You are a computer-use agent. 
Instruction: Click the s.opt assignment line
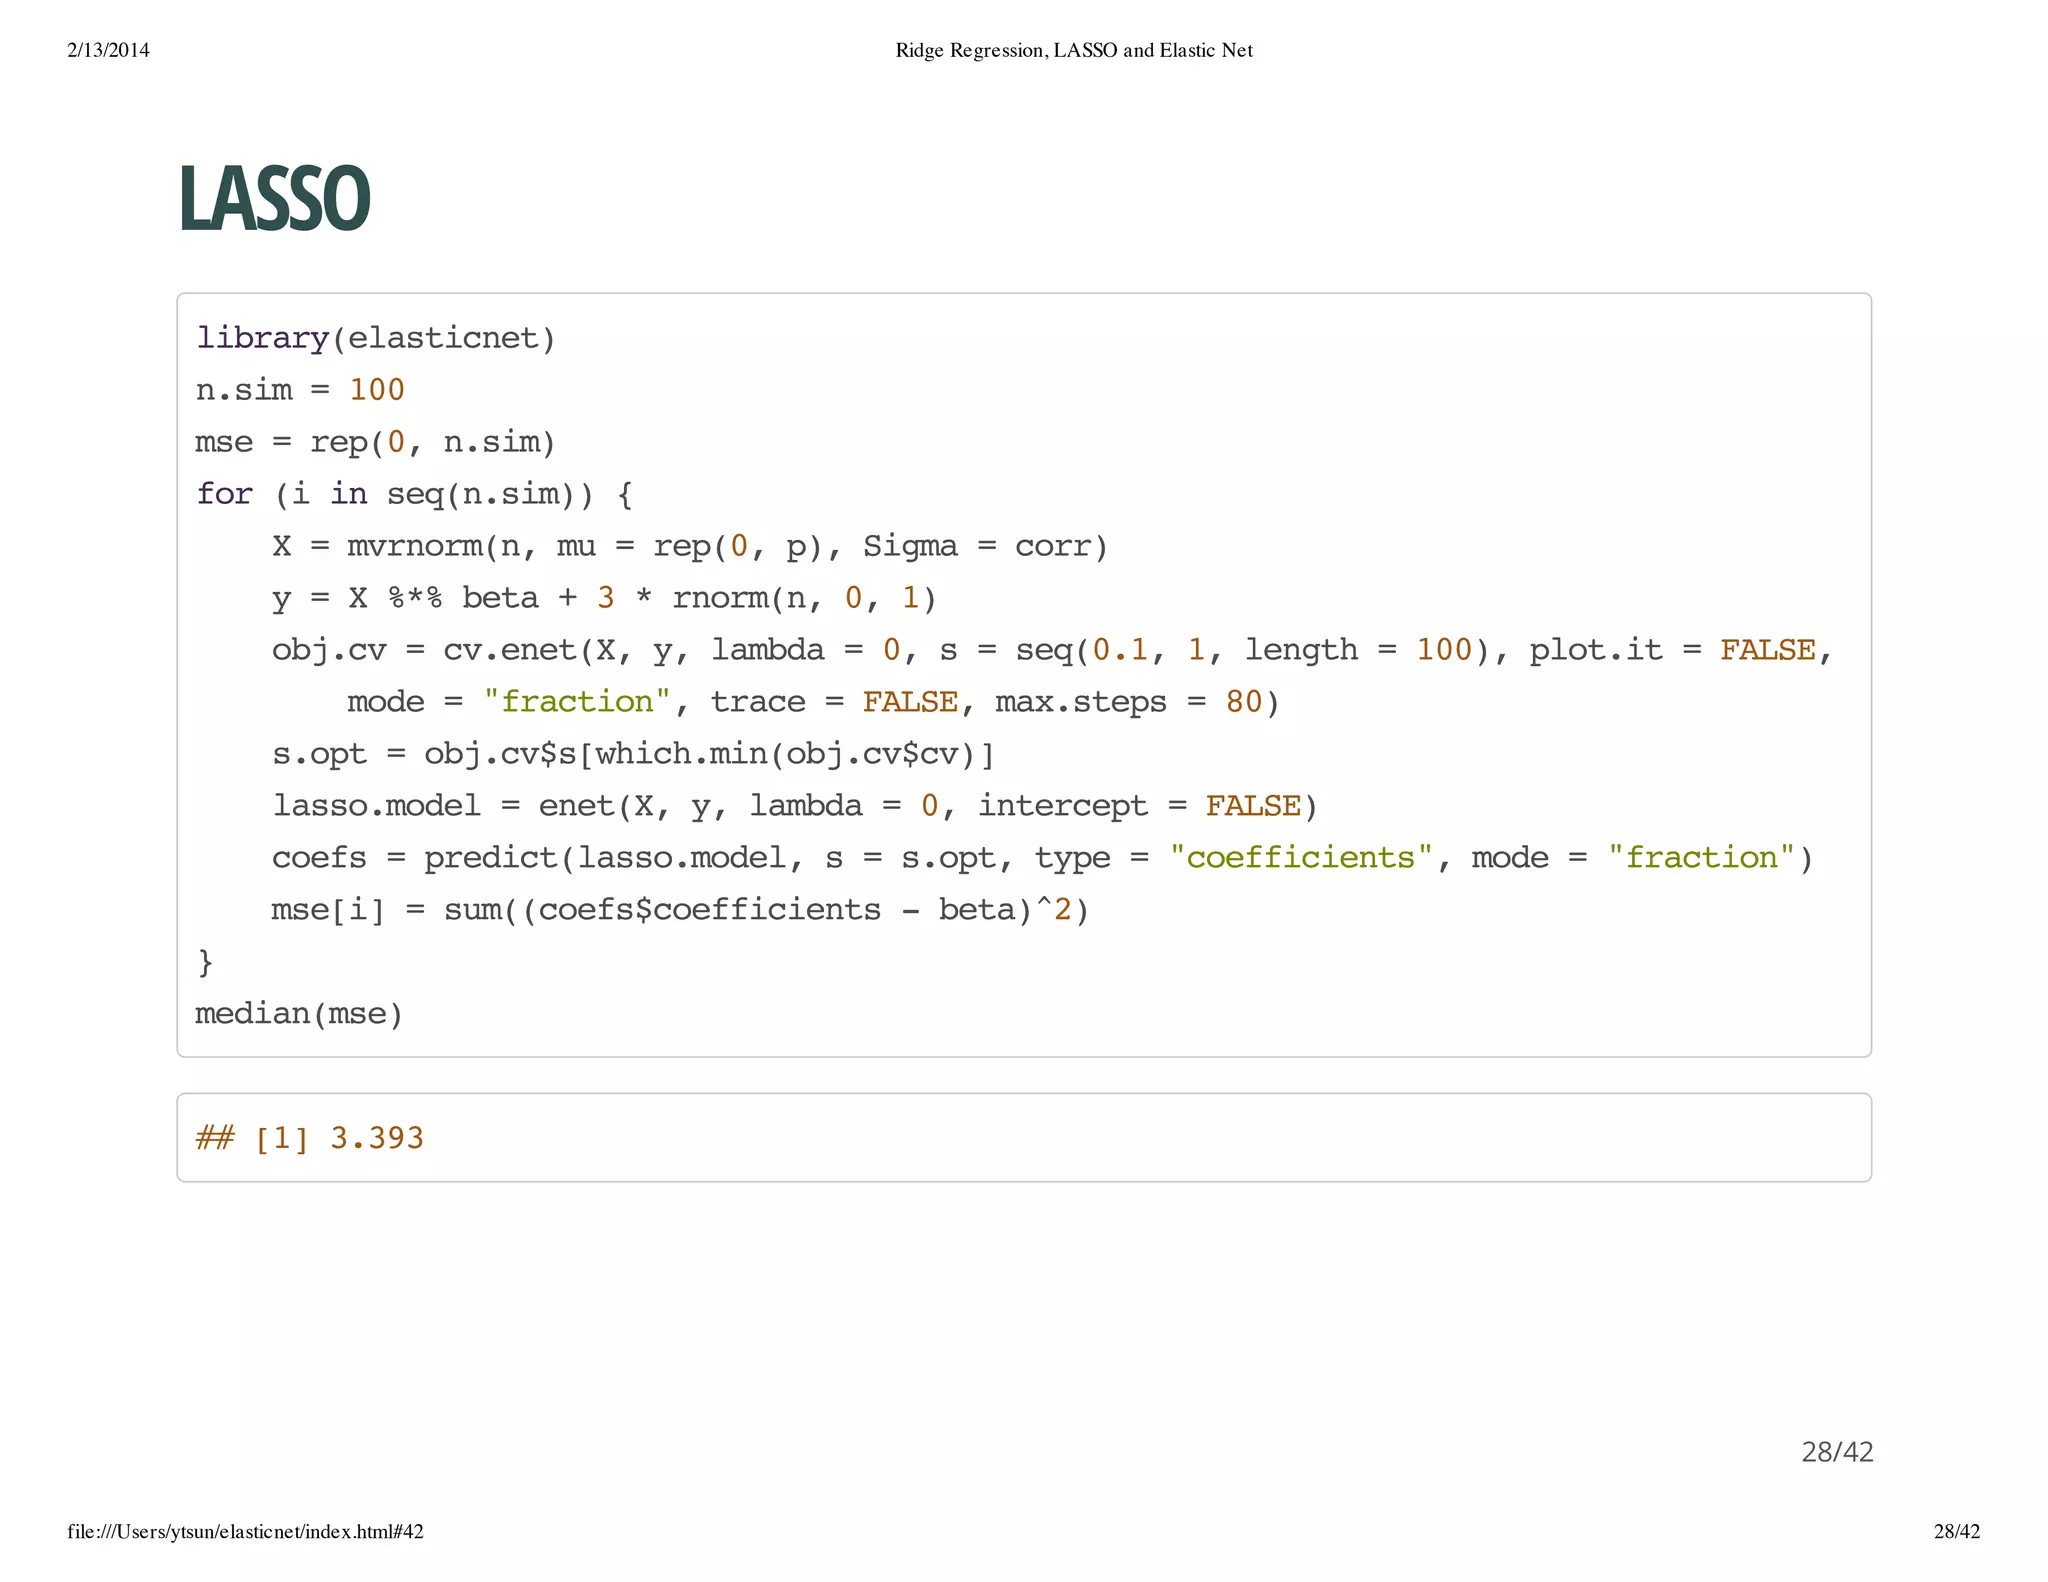(x=633, y=754)
